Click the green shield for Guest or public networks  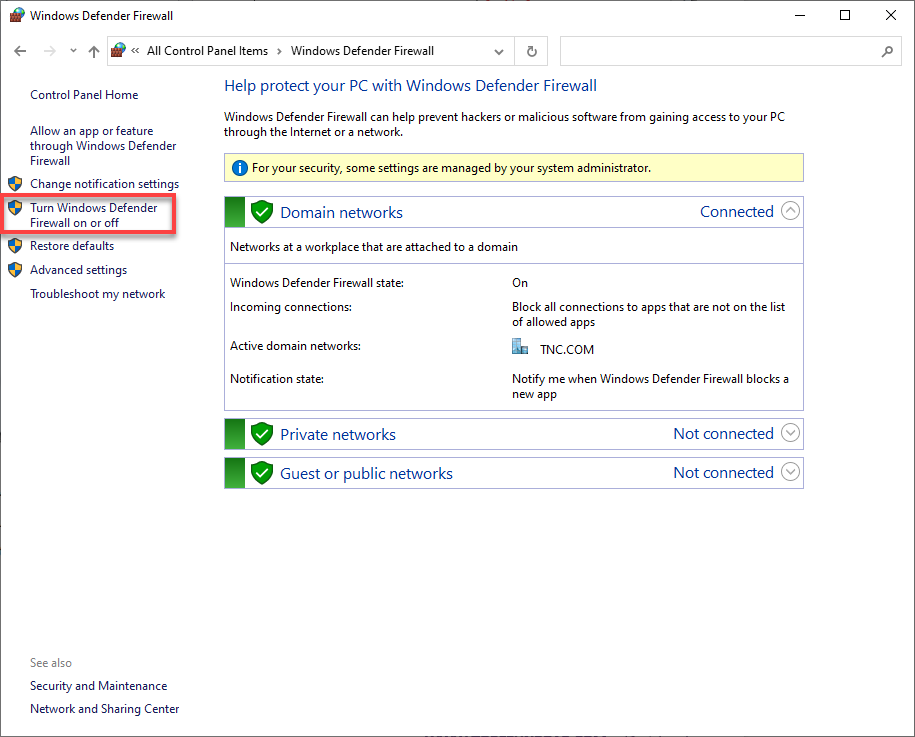pyautogui.click(x=262, y=473)
